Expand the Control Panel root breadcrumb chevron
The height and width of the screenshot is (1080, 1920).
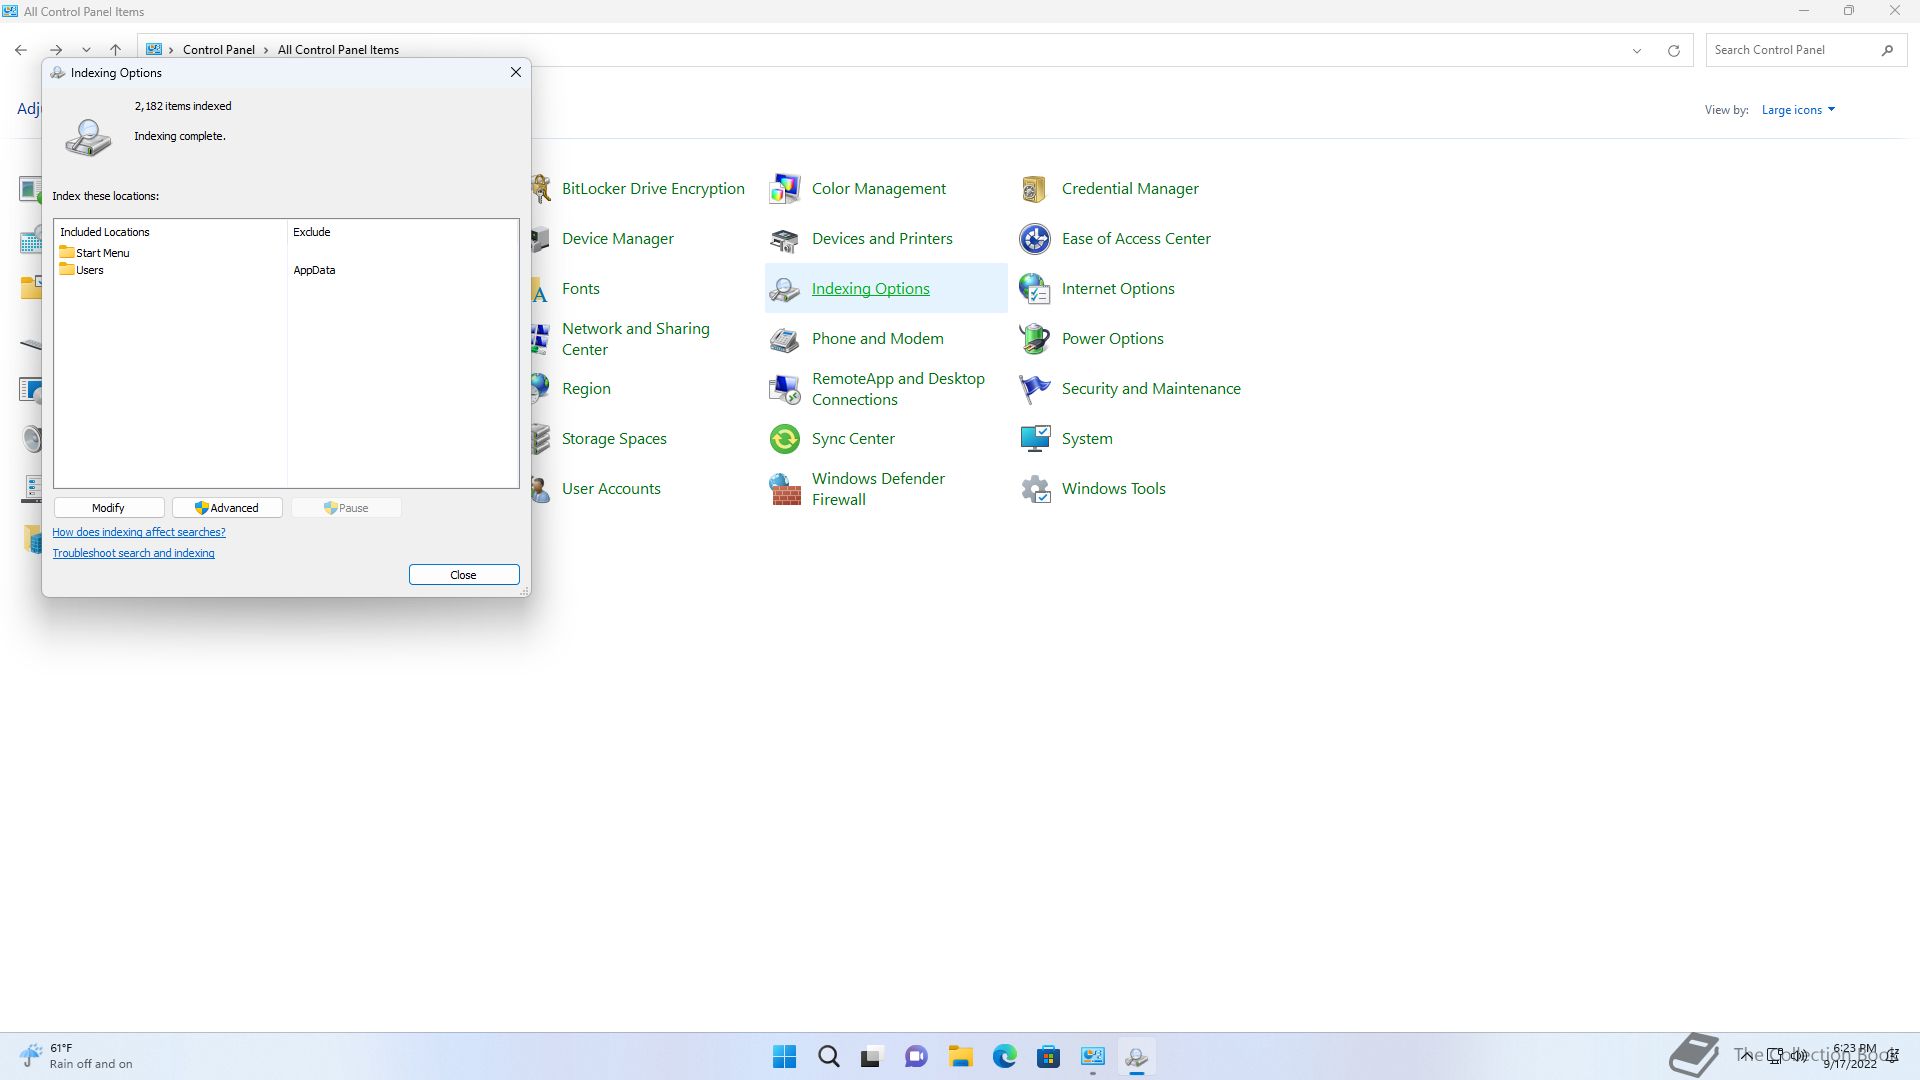click(x=171, y=50)
